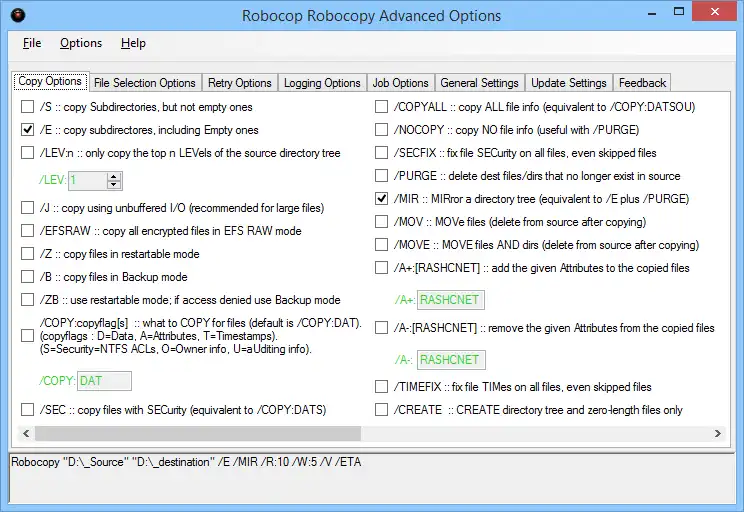Click the /LEV number input field

point(88,180)
